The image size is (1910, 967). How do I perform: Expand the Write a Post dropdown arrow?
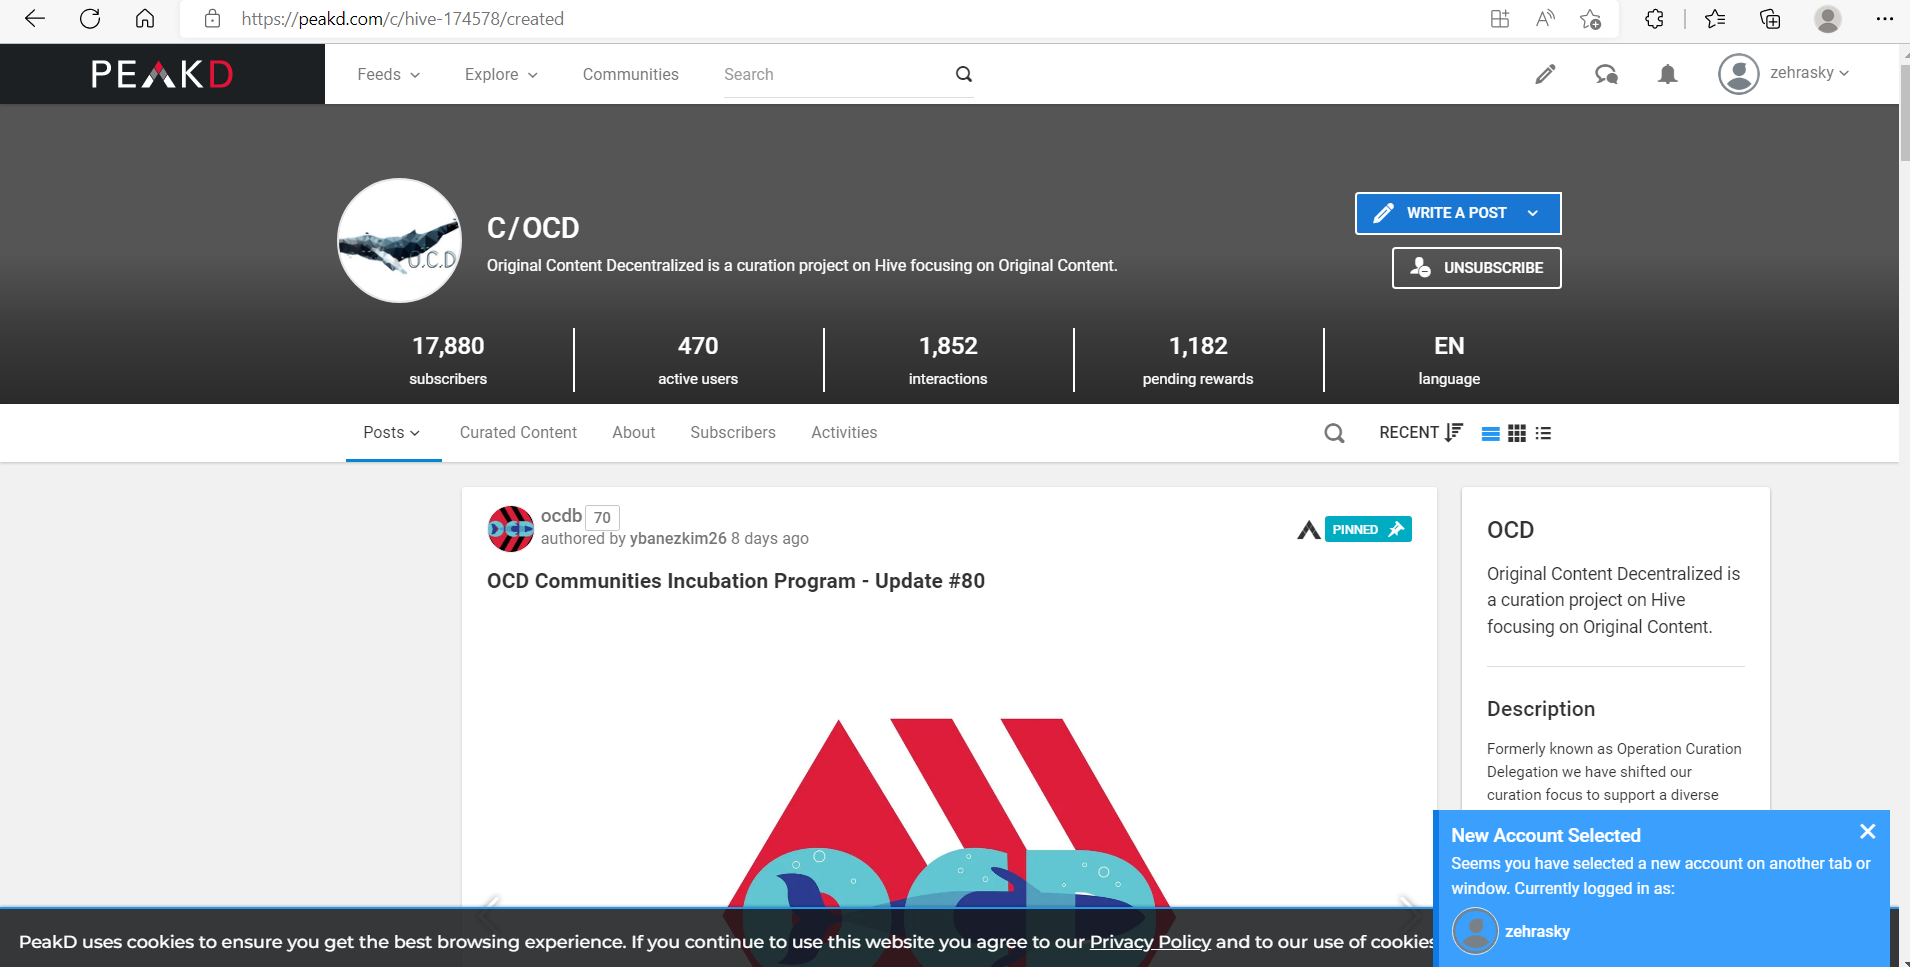pyautogui.click(x=1533, y=213)
